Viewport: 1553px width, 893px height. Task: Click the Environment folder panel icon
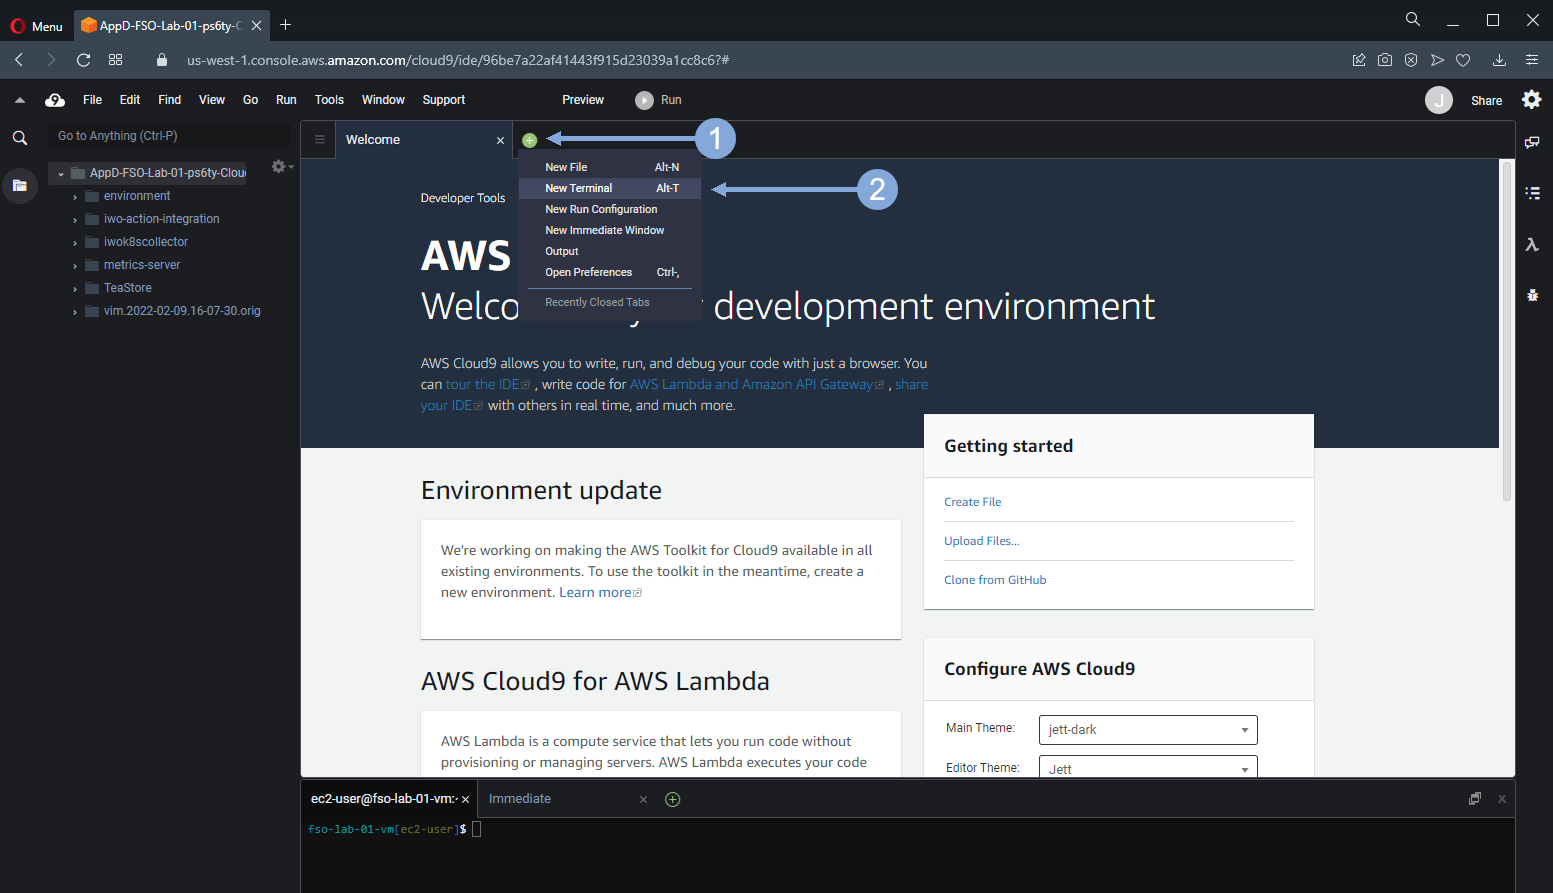19,185
